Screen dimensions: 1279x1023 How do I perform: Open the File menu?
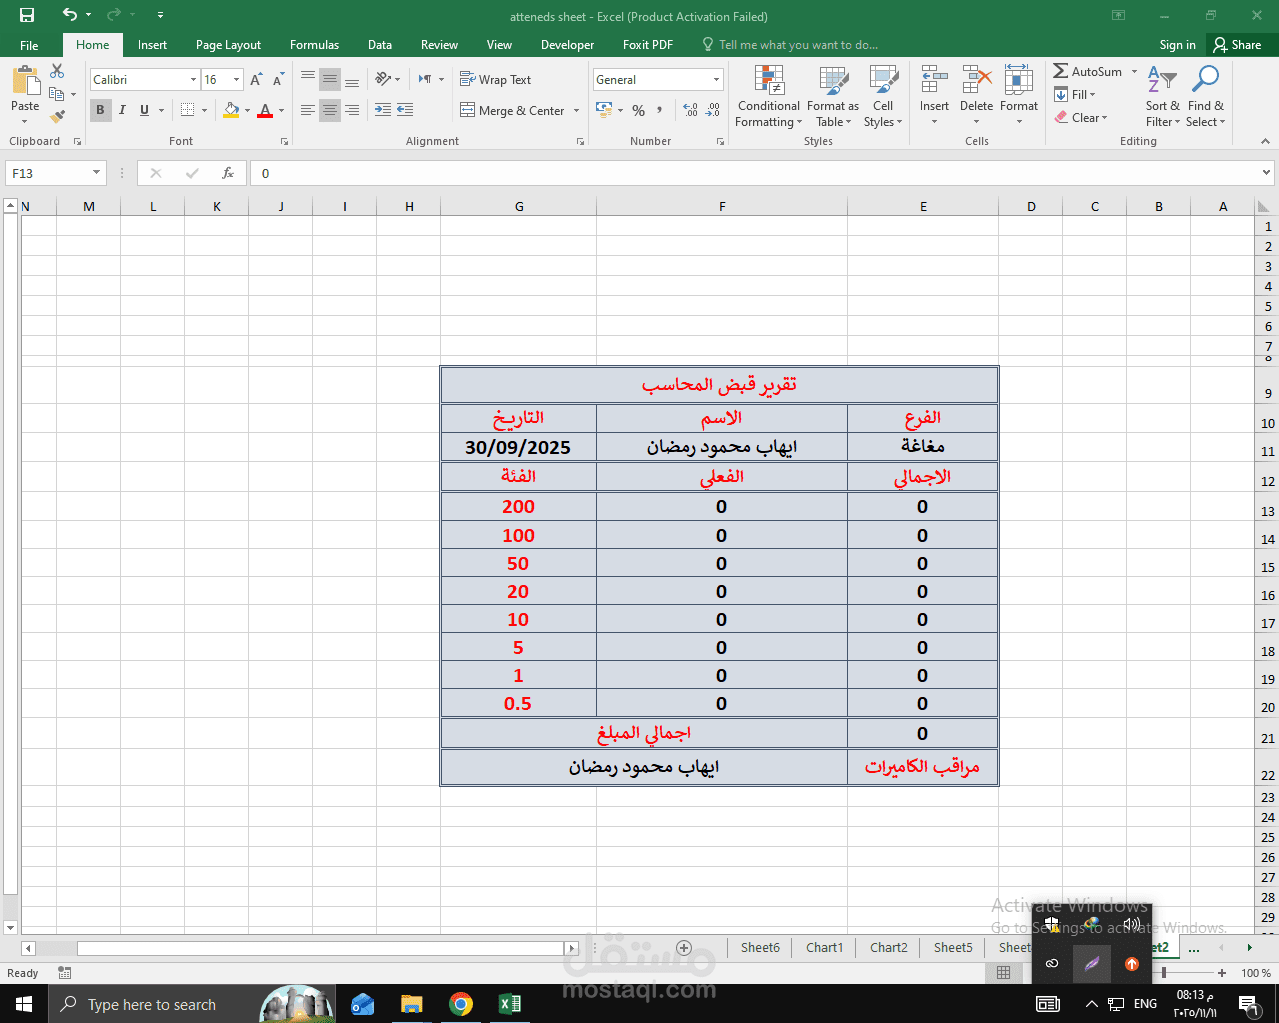(29, 45)
